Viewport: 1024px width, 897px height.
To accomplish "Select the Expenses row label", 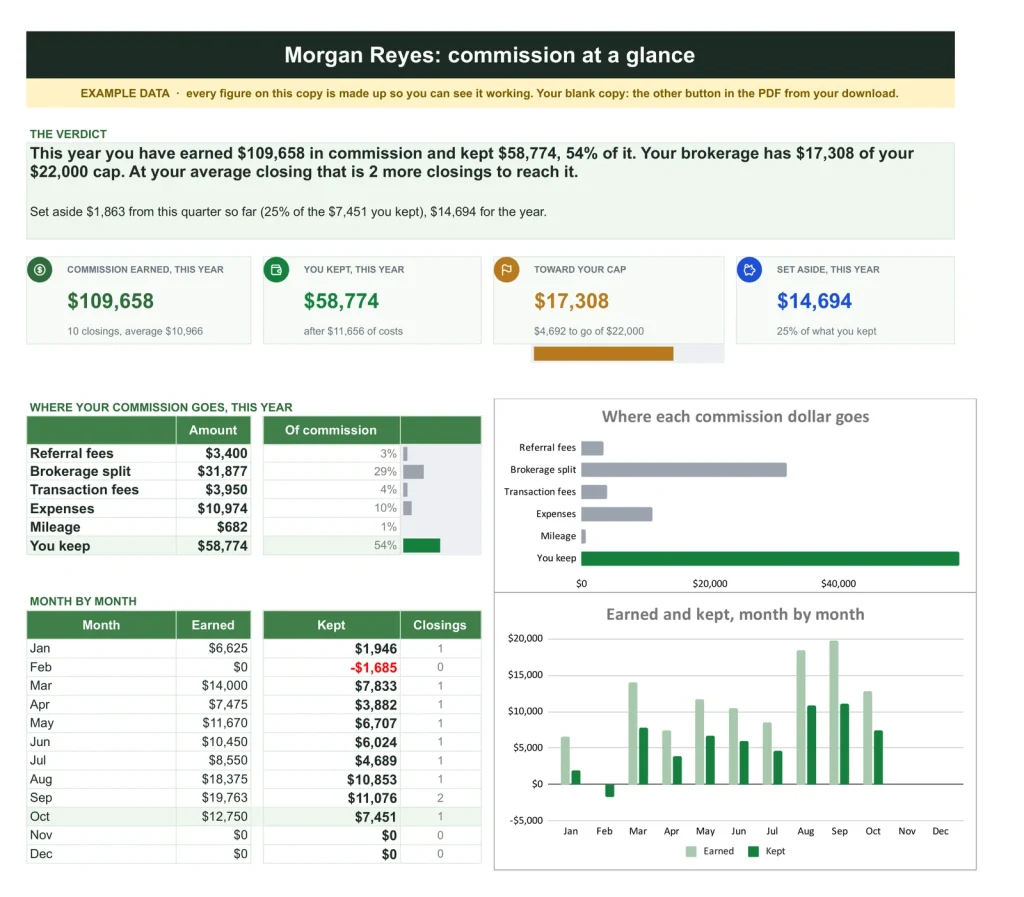I will pos(62,509).
